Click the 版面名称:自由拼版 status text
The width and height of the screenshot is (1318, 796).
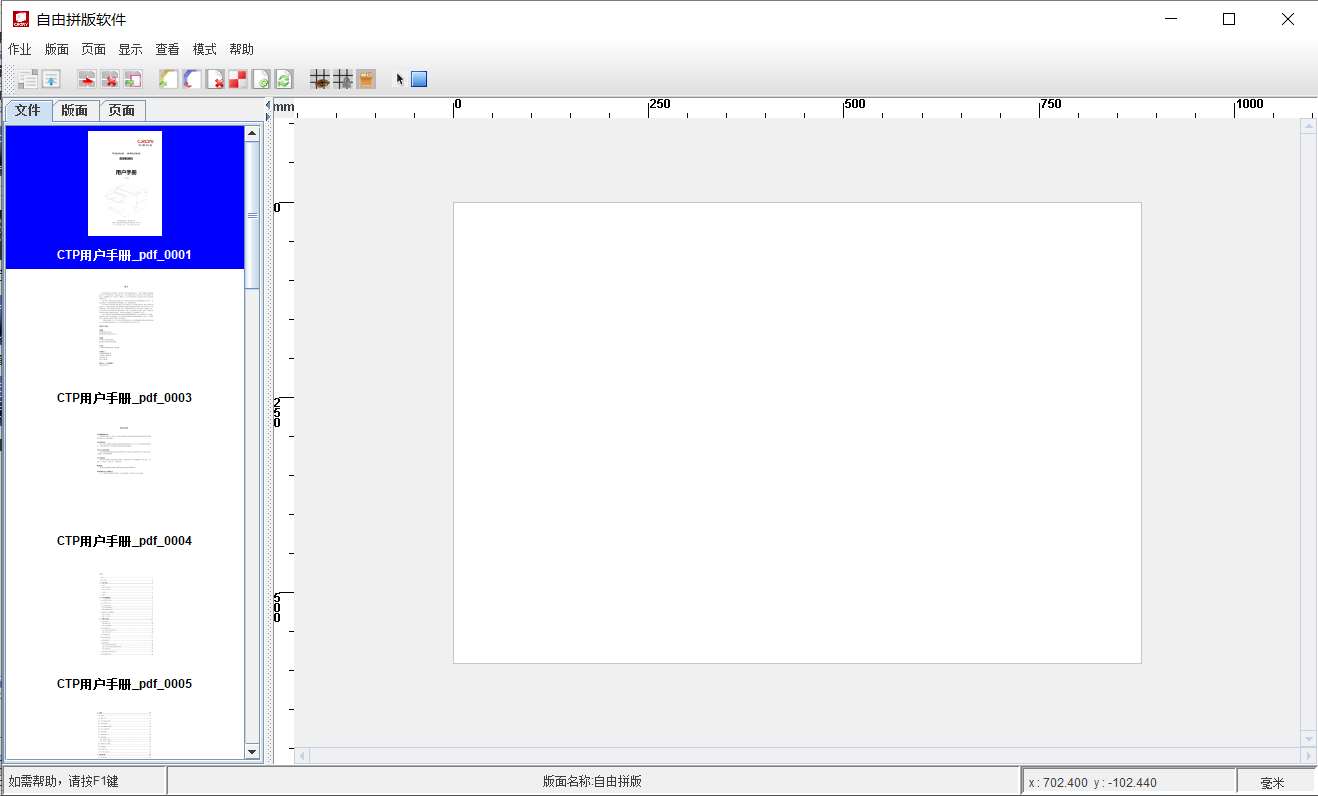pyautogui.click(x=592, y=781)
